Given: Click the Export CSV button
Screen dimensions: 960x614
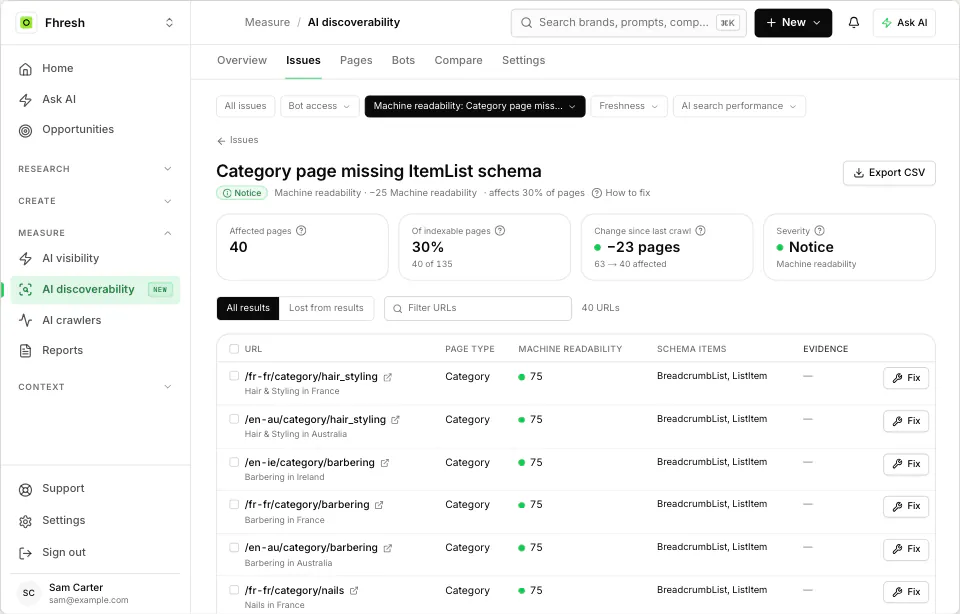Looking at the screenshot, I should [x=889, y=173].
